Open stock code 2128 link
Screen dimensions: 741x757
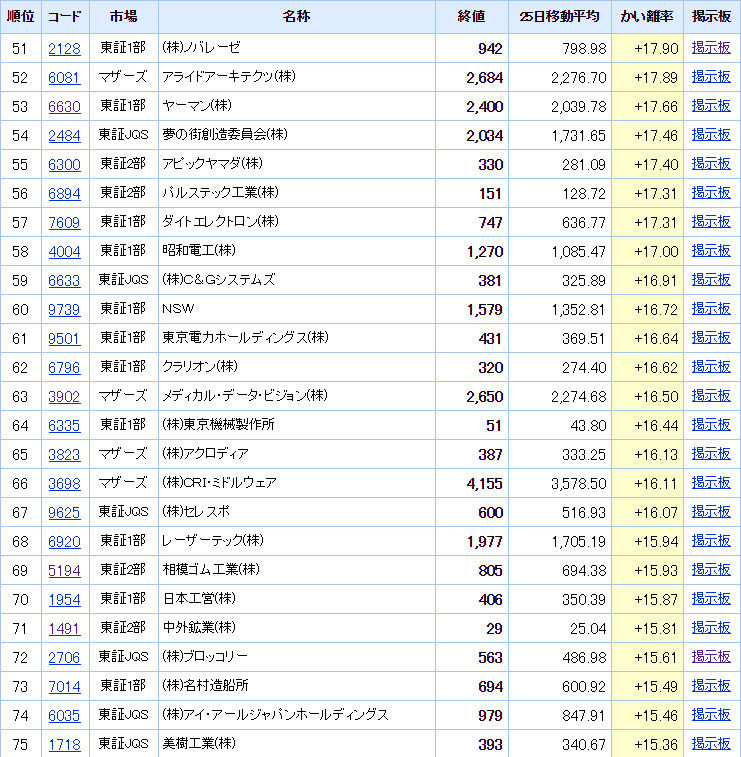point(64,49)
